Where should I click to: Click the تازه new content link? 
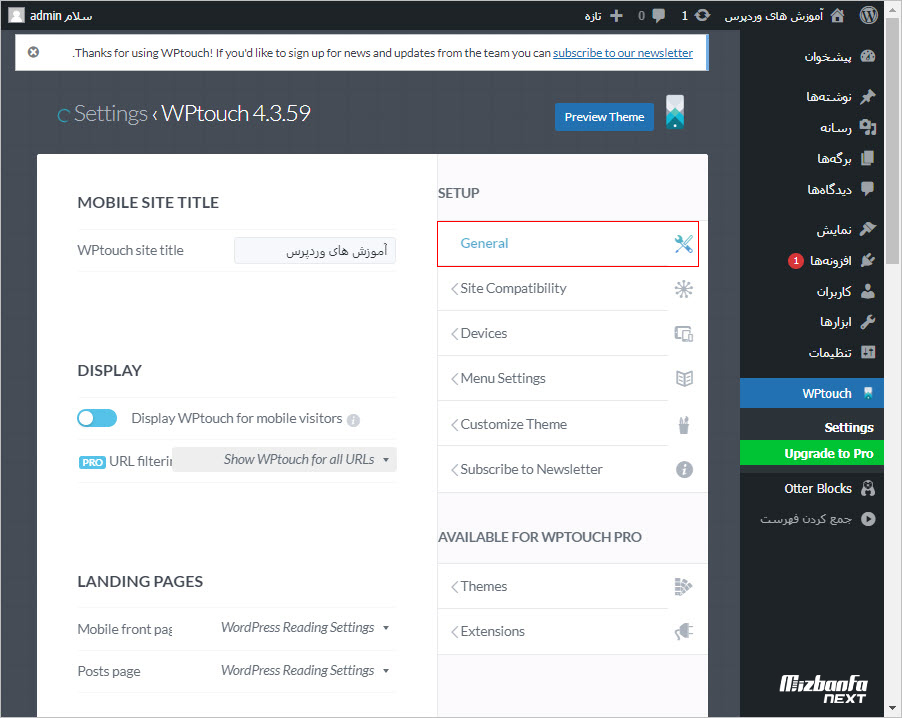593,16
